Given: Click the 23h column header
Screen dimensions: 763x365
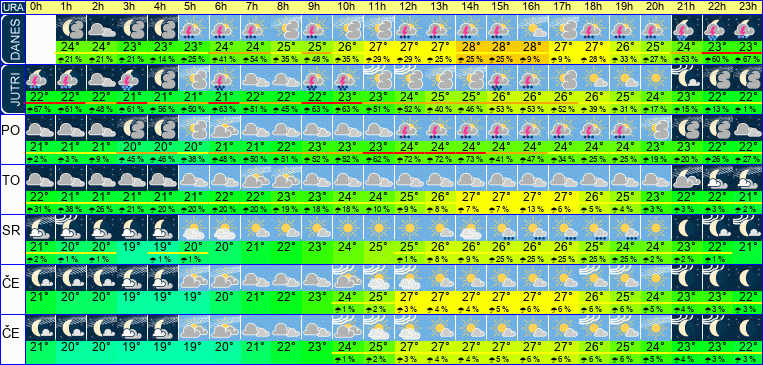Looking at the screenshot, I should click(x=747, y=7).
